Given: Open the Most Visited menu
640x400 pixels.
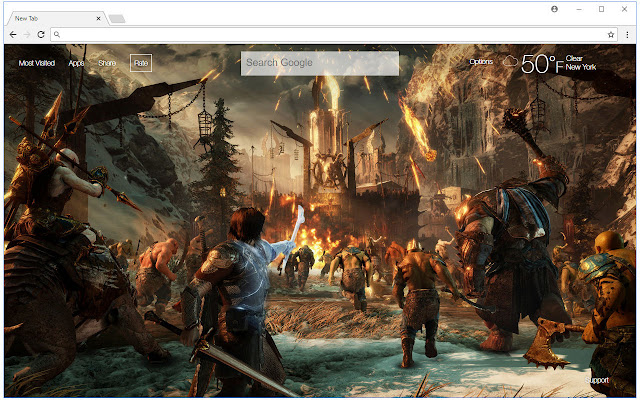Looking at the screenshot, I should pyautogui.click(x=37, y=63).
